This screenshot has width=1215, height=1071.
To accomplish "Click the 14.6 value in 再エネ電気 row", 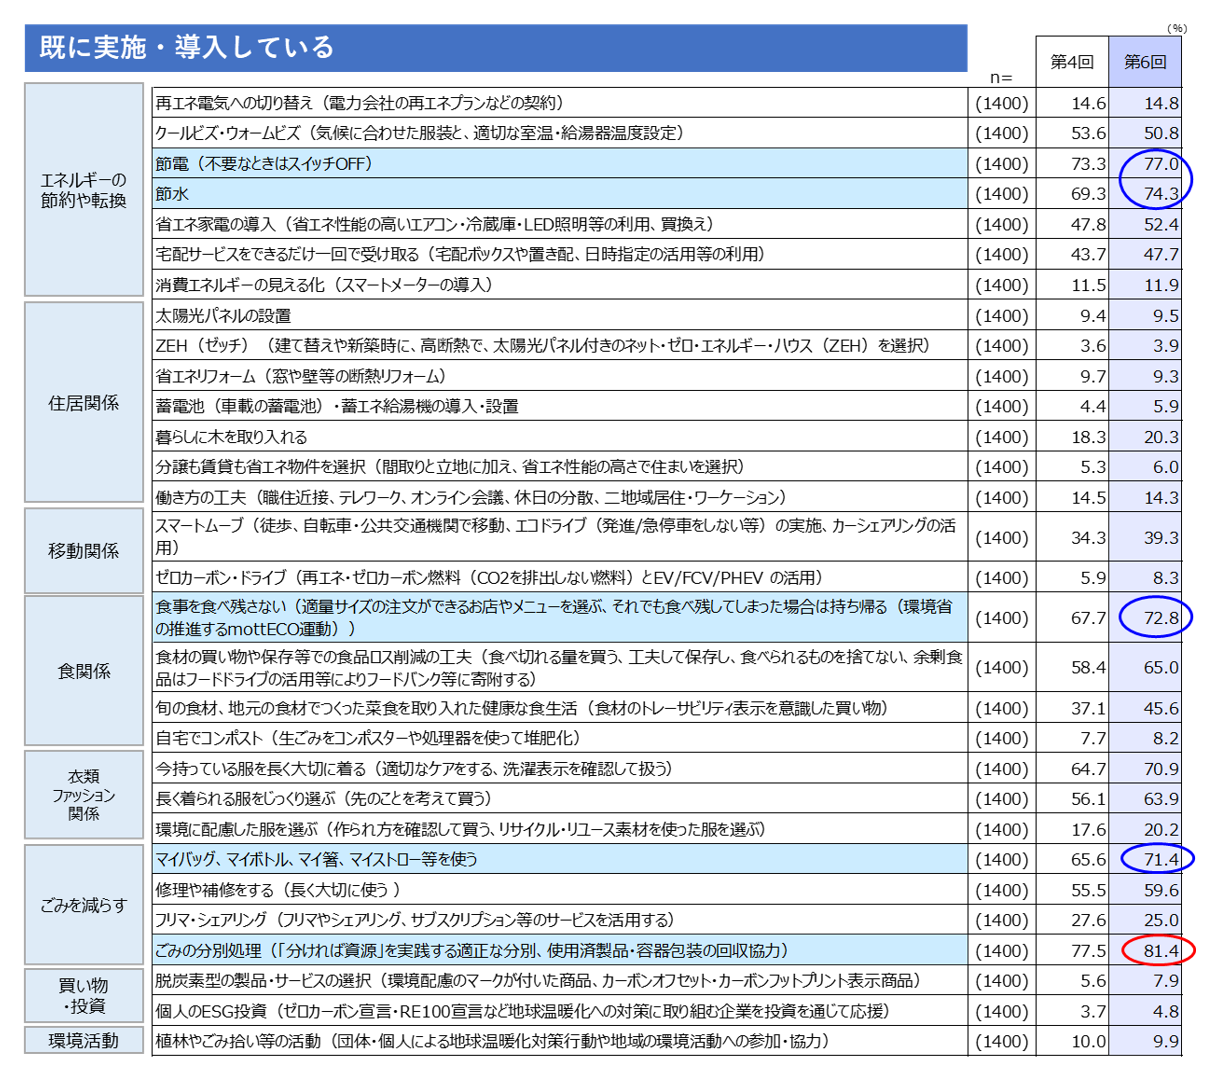I will pos(1088,104).
